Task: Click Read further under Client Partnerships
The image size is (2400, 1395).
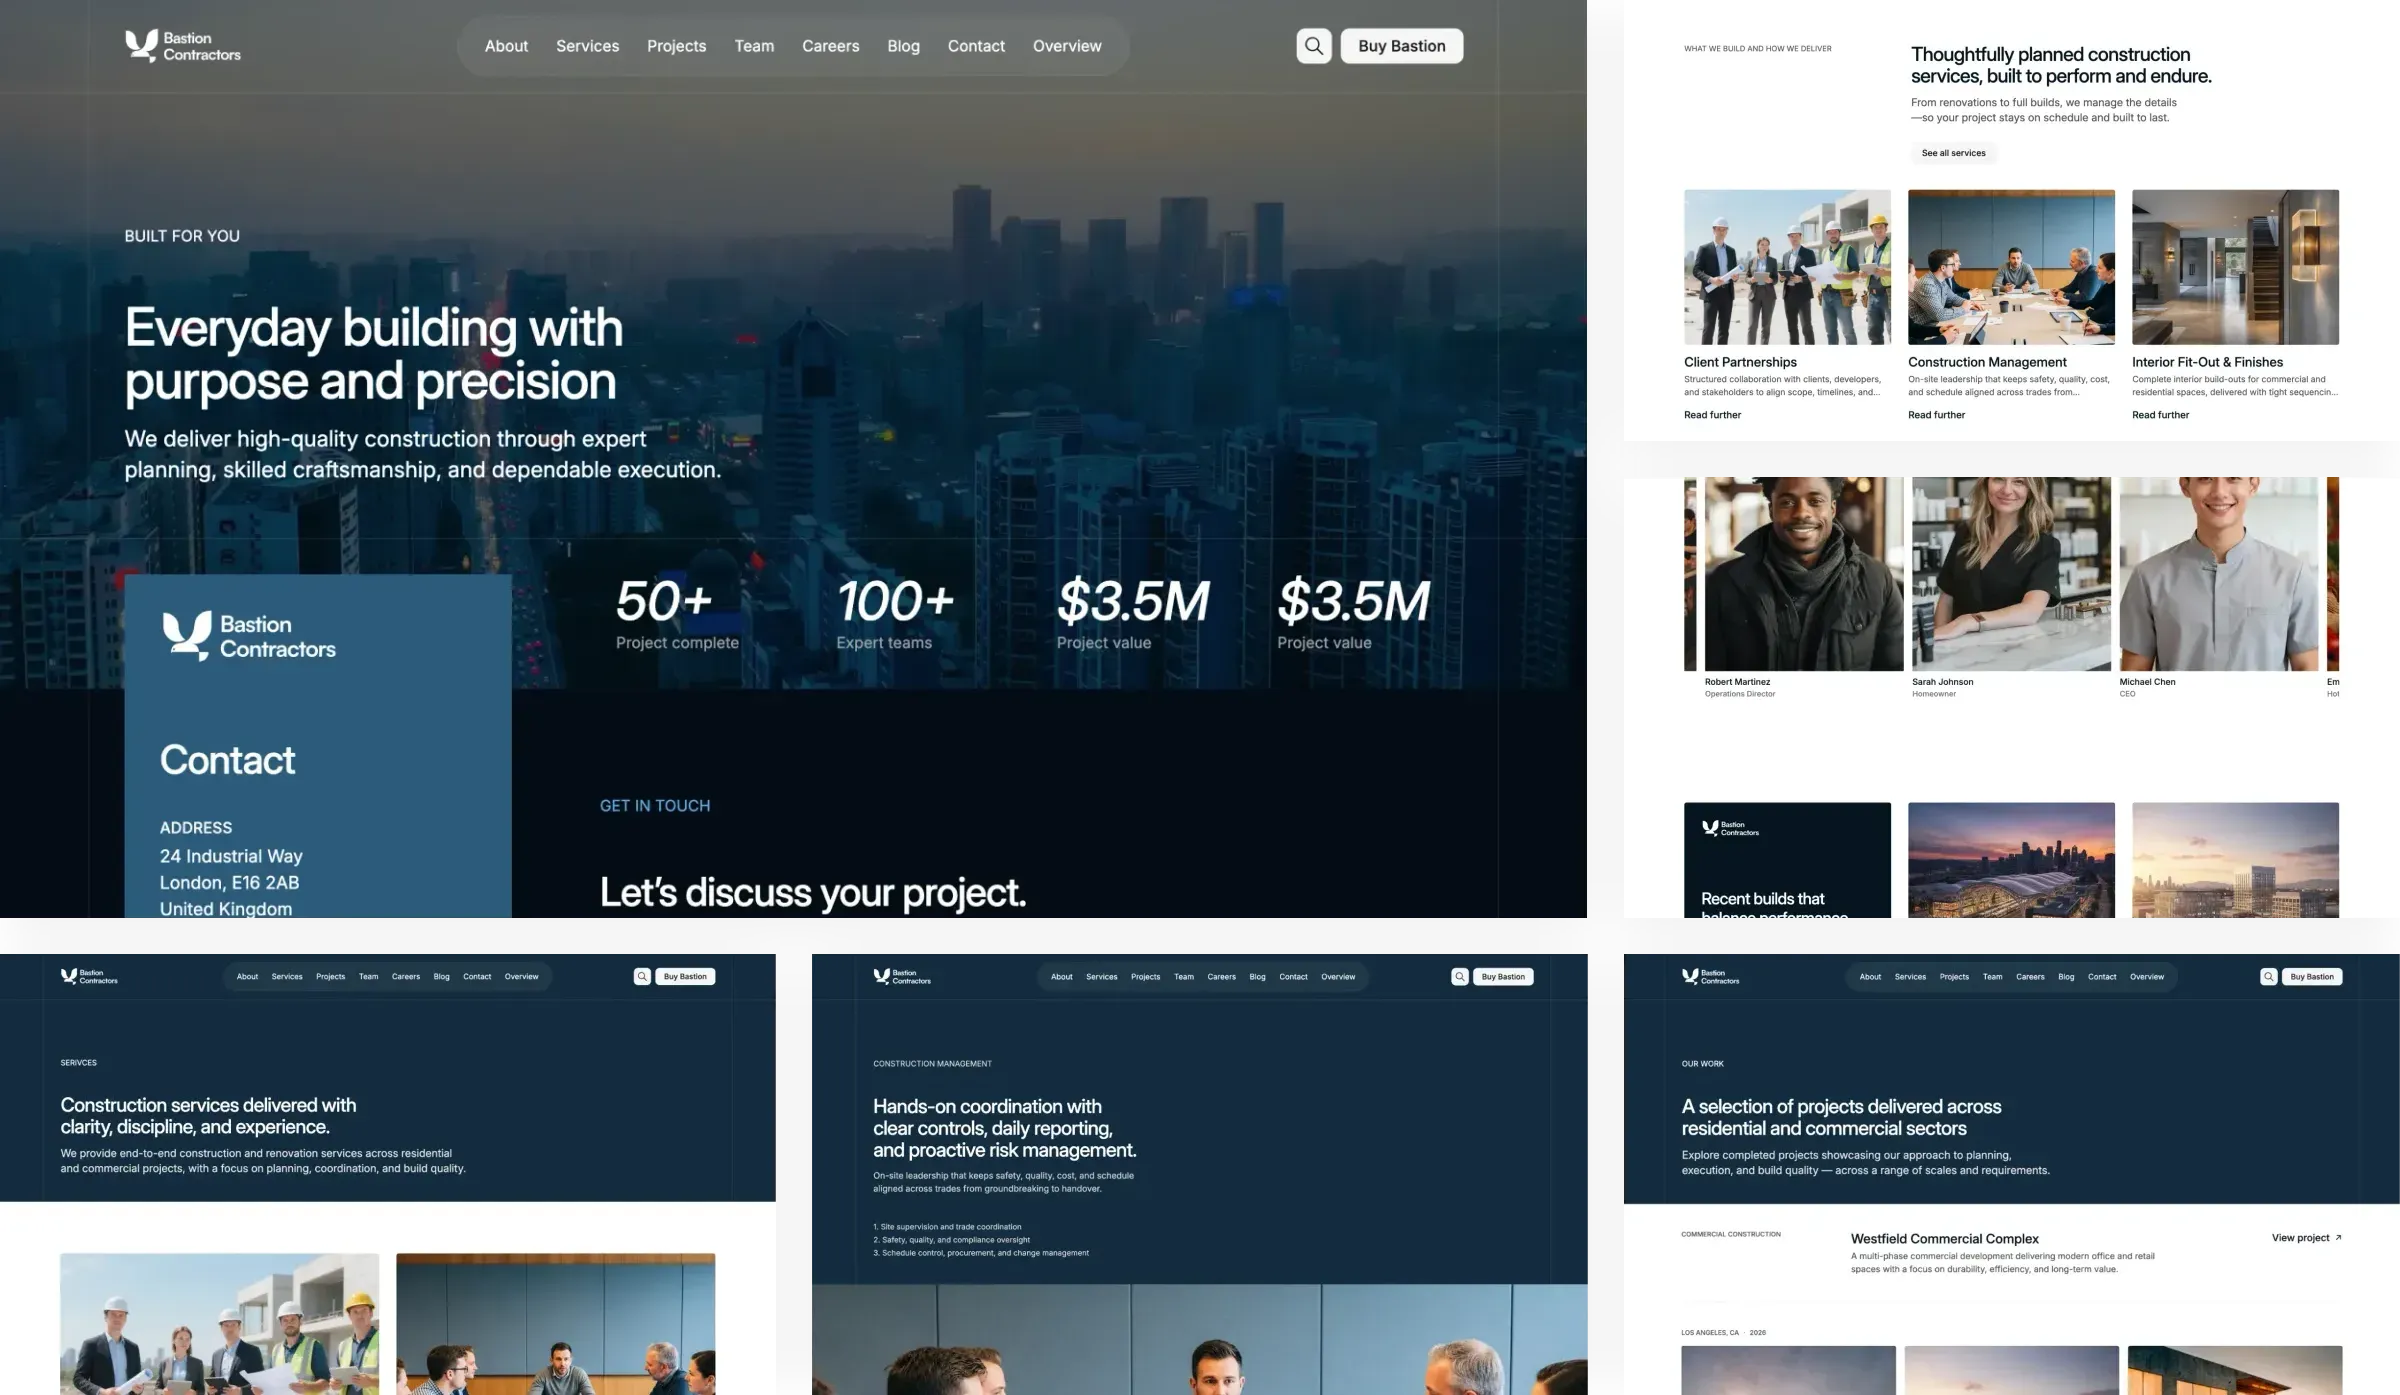Action: coord(1712,415)
